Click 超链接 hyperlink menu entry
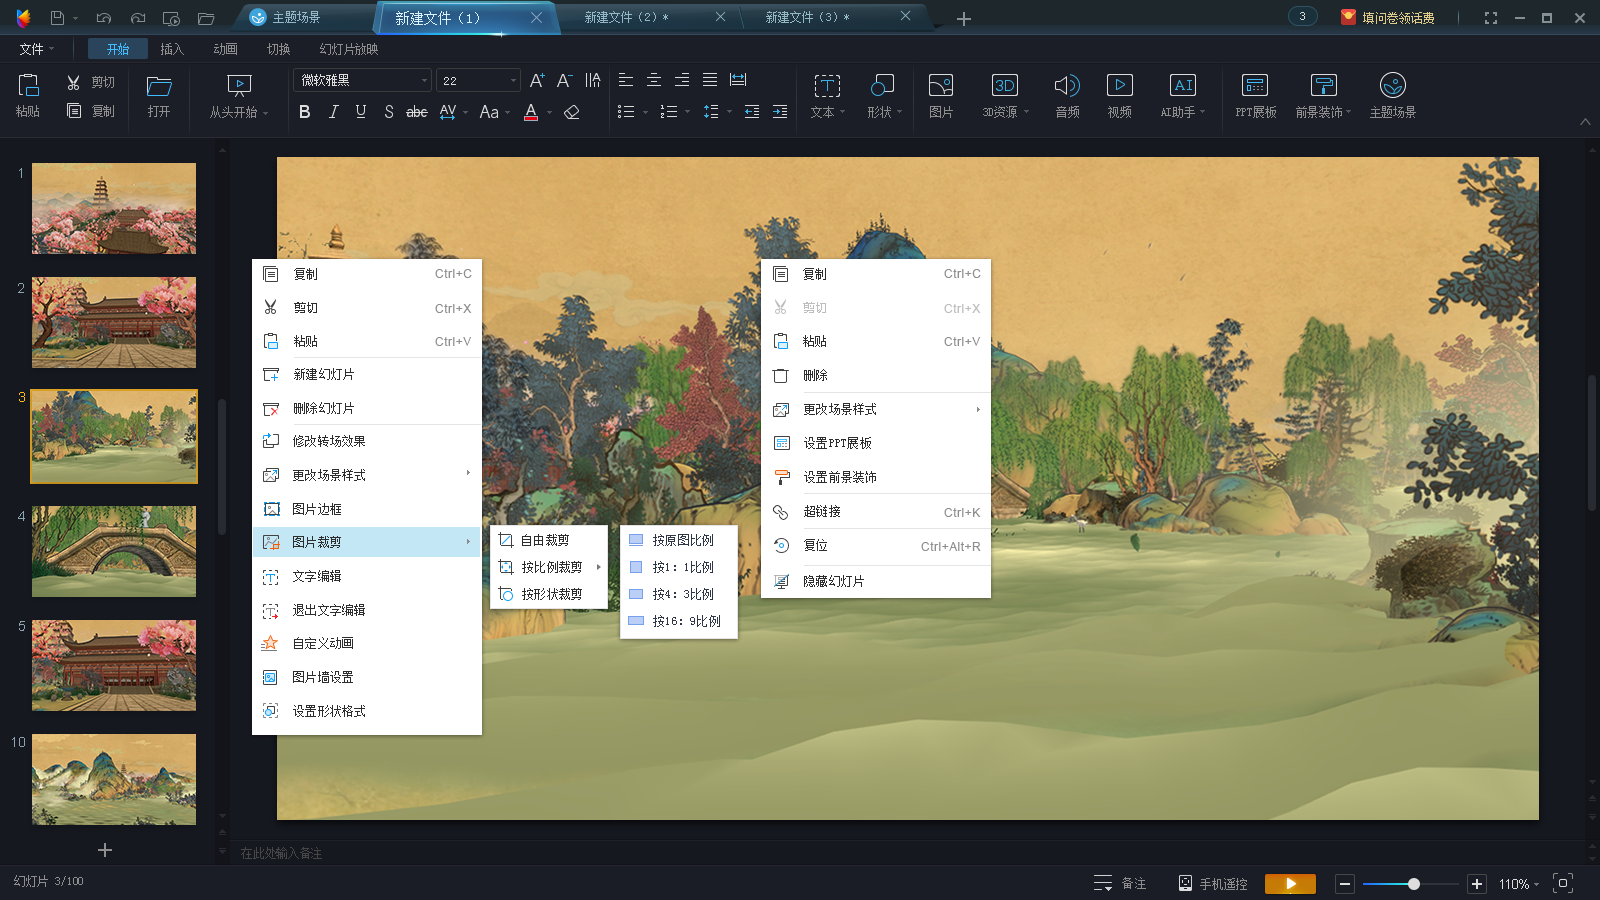The image size is (1600, 900). [876, 512]
